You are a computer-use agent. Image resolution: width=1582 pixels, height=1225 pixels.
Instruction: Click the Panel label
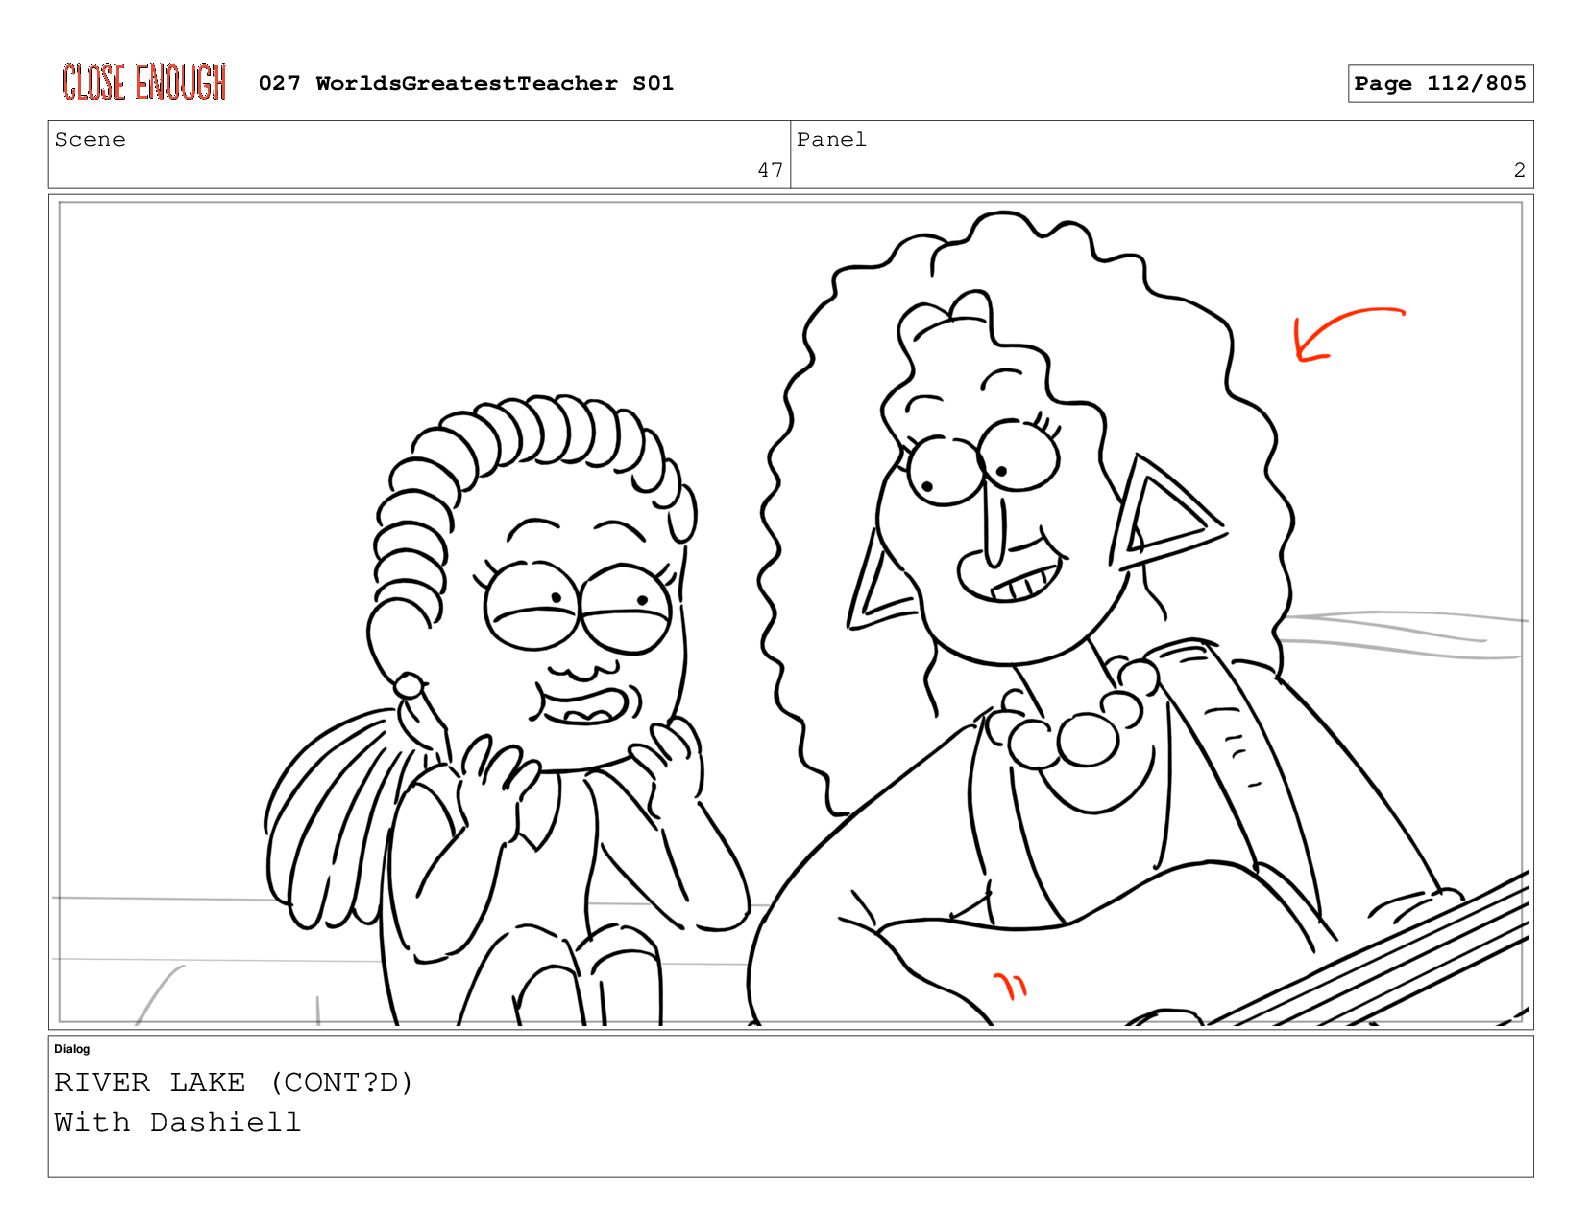[831, 140]
